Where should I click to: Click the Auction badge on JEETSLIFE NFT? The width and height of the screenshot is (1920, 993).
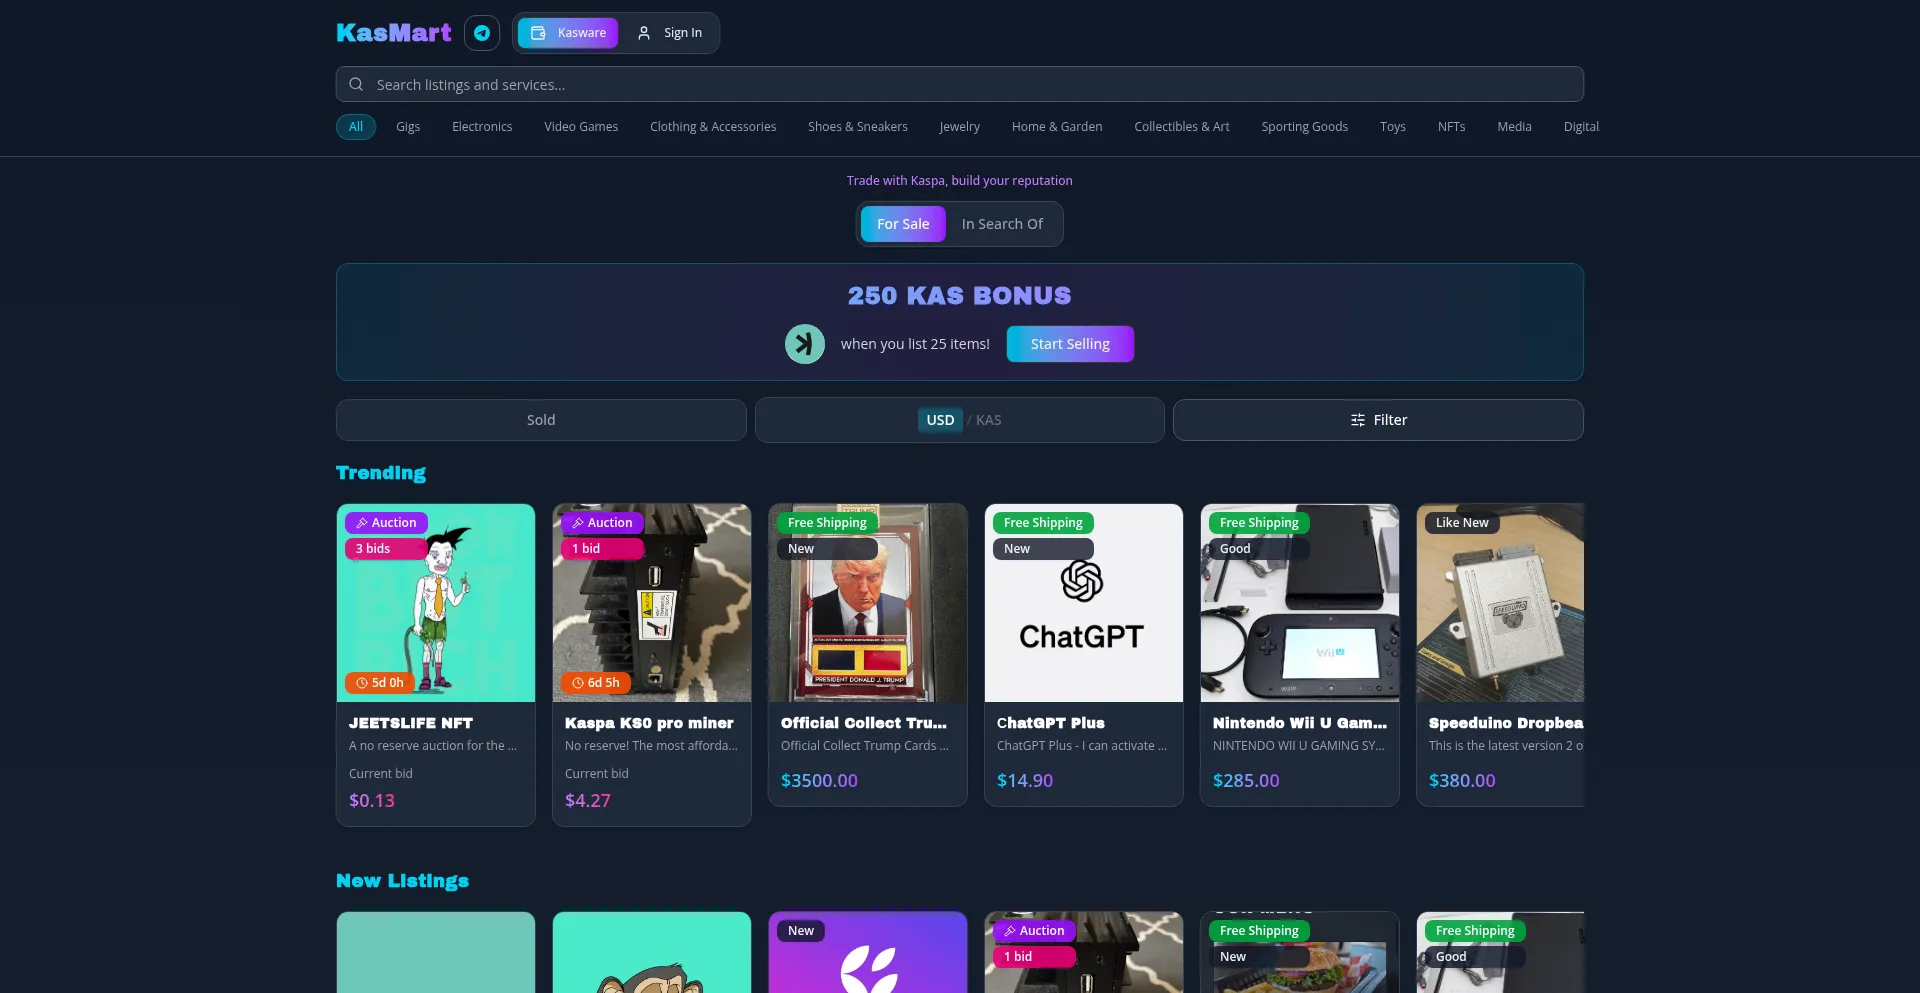click(x=387, y=523)
